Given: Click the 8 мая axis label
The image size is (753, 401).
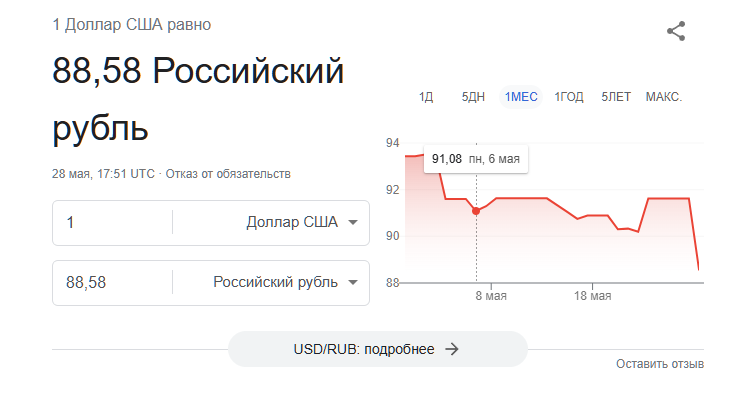Looking at the screenshot, I should (491, 296).
